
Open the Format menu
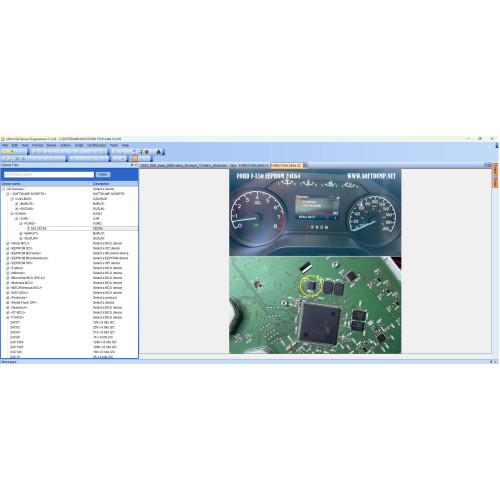(x=37, y=145)
